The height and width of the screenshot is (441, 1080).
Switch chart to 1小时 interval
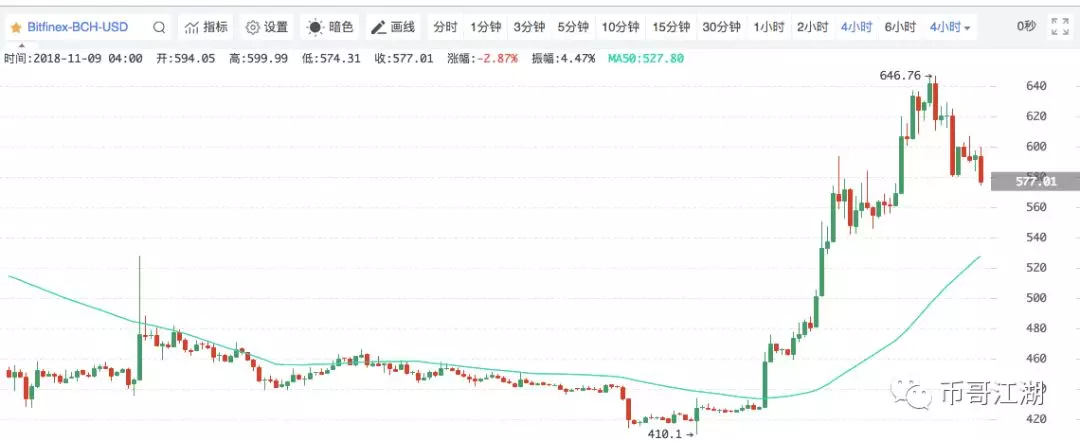(768, 28)
